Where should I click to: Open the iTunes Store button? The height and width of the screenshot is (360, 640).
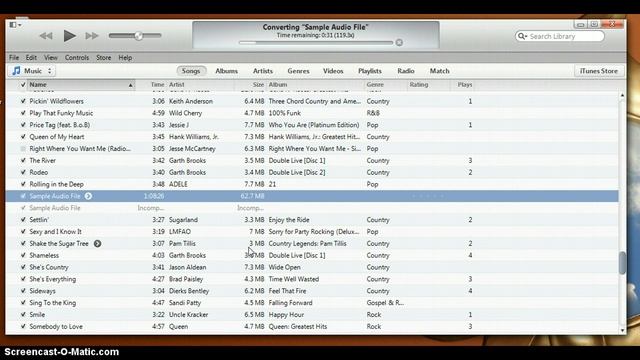click(599, 71)
